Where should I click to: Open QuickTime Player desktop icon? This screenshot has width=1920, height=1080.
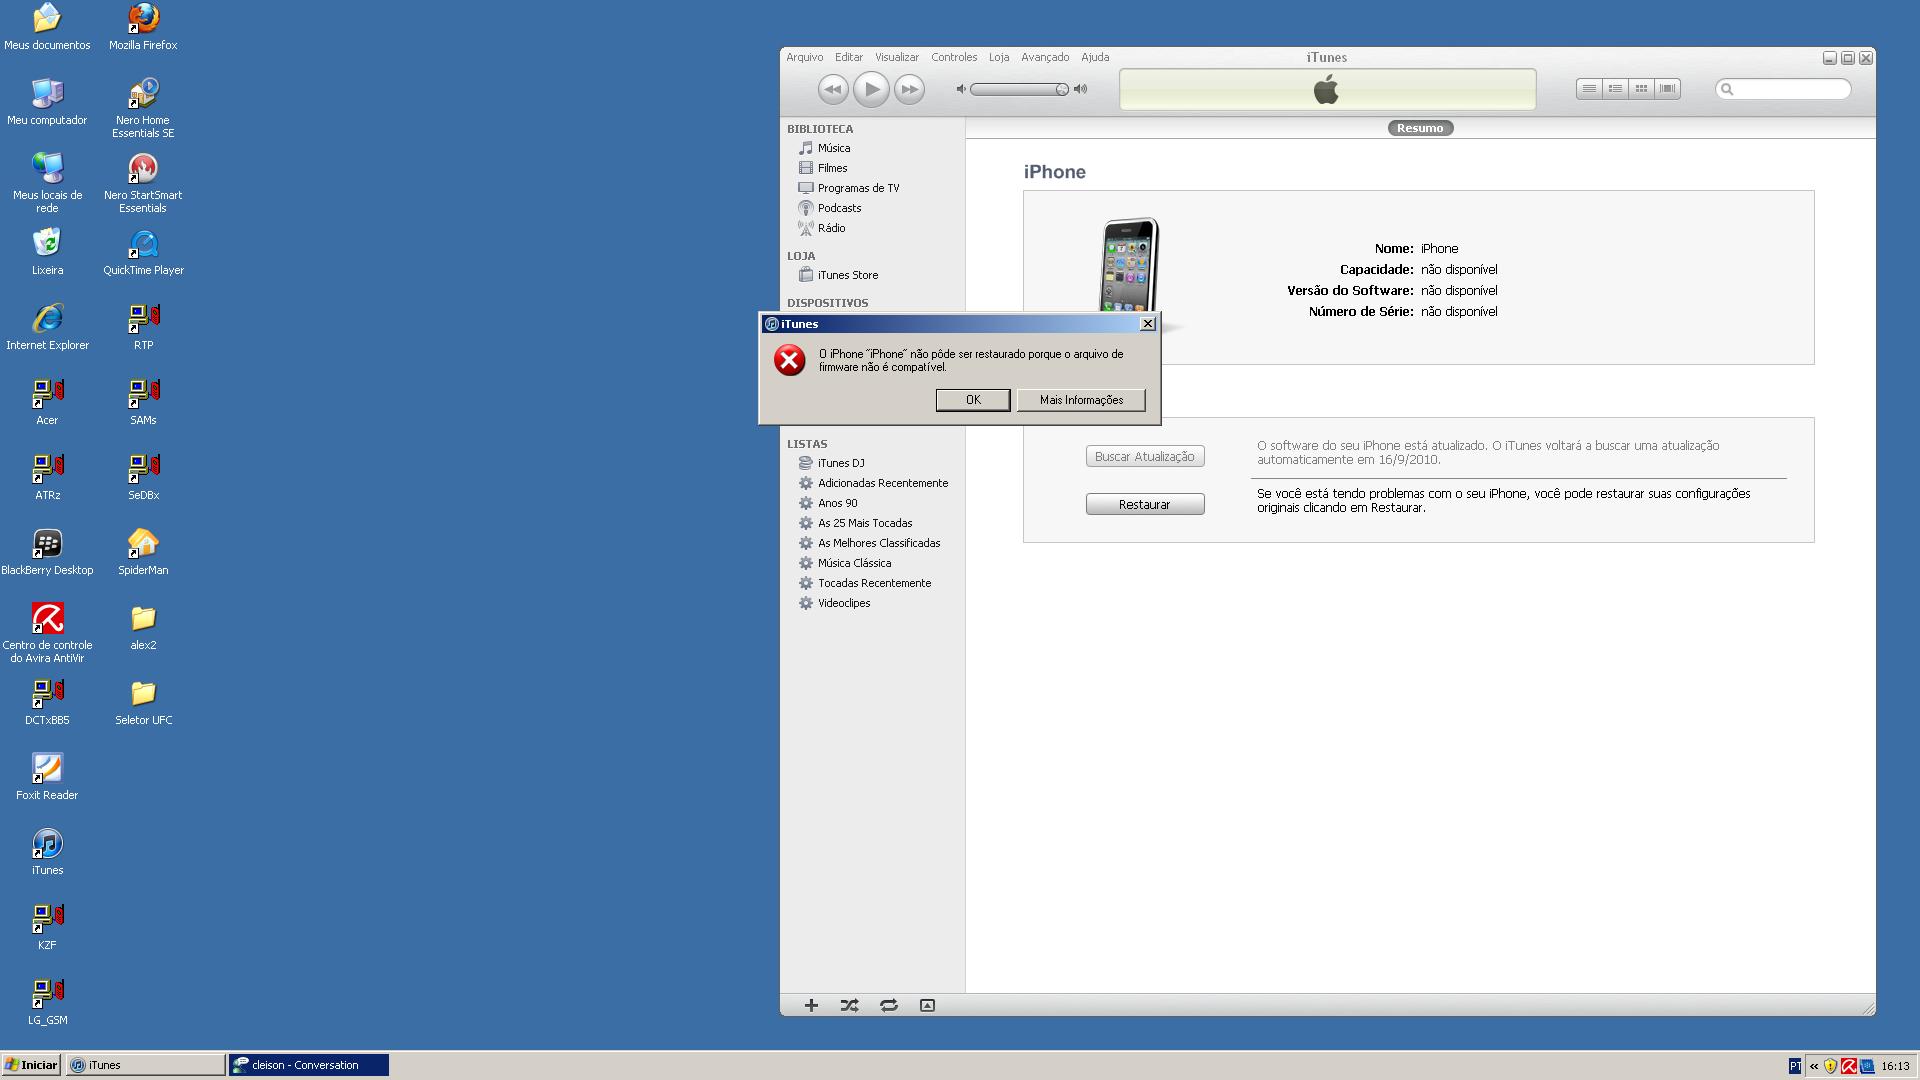[143, 252]
